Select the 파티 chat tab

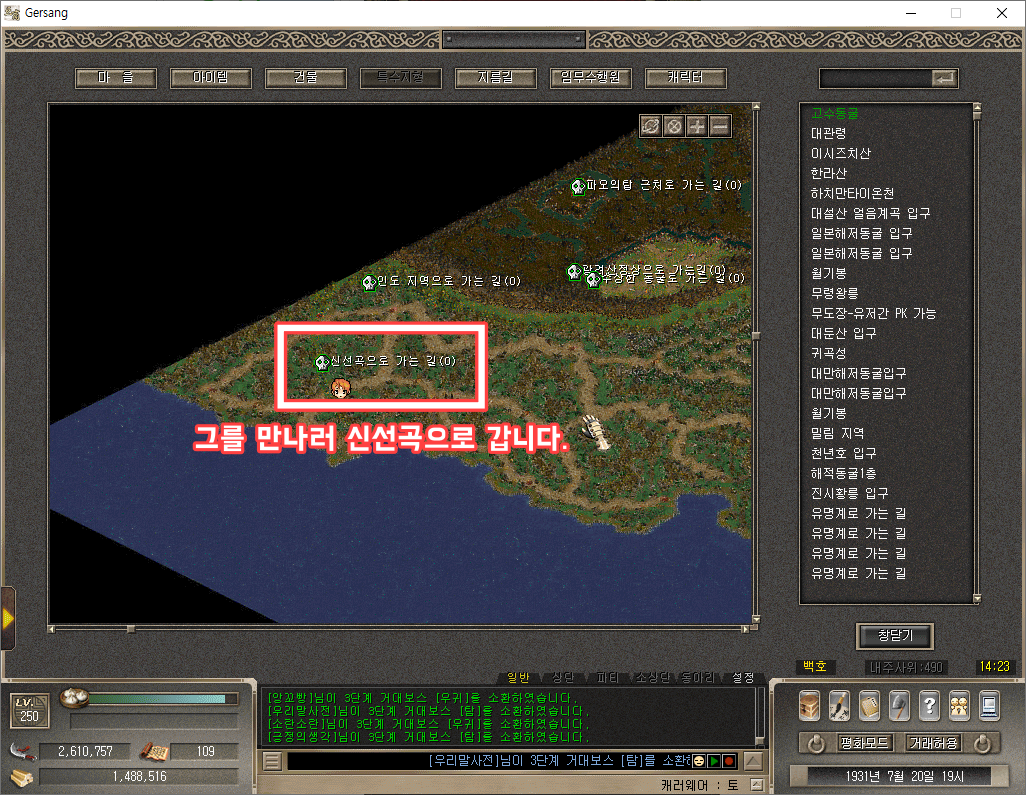click(607, 678)
